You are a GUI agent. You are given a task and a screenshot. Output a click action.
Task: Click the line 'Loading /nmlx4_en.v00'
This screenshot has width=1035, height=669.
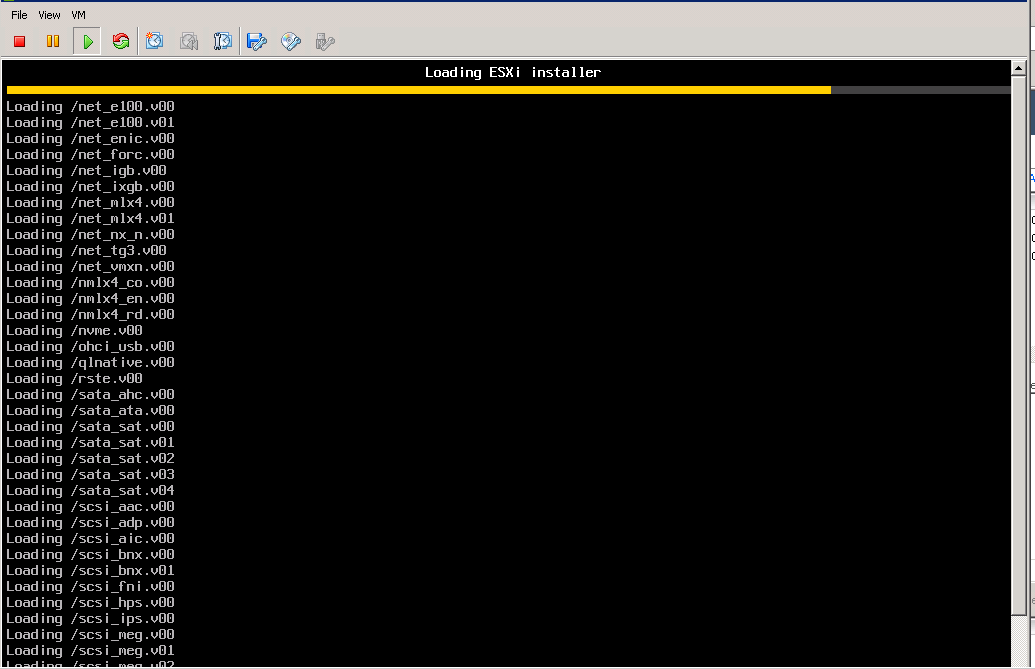tap(90, 298)
